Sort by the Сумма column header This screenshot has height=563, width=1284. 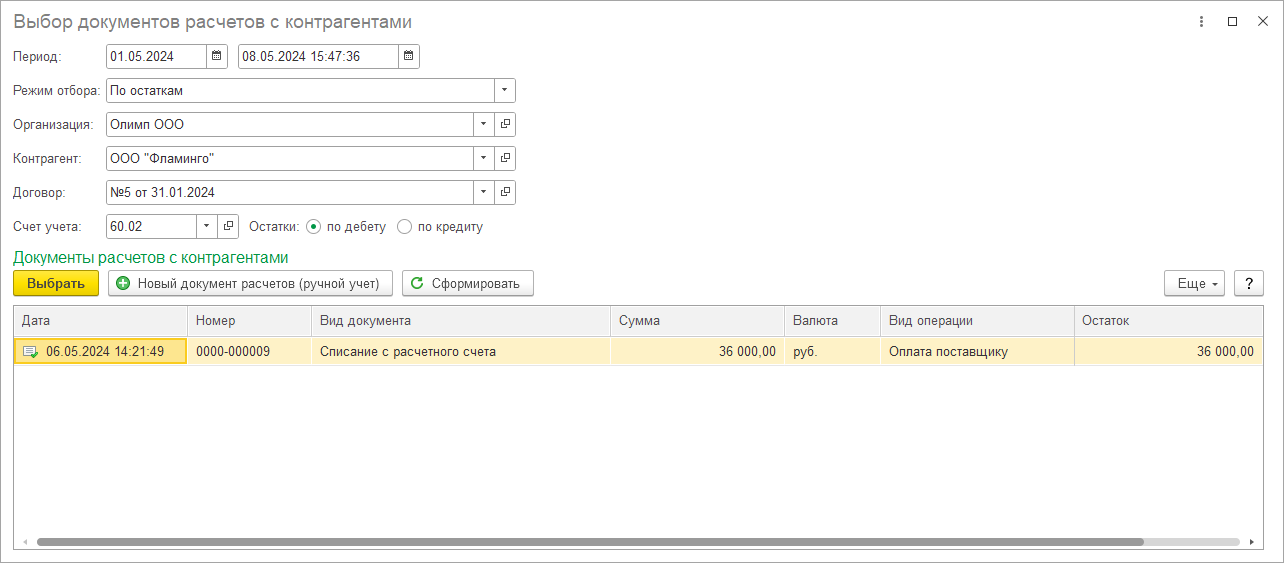[697, 321]
